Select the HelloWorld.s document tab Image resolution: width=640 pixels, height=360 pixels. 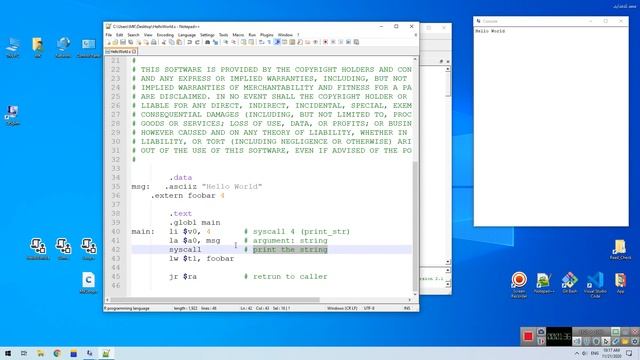120,51
